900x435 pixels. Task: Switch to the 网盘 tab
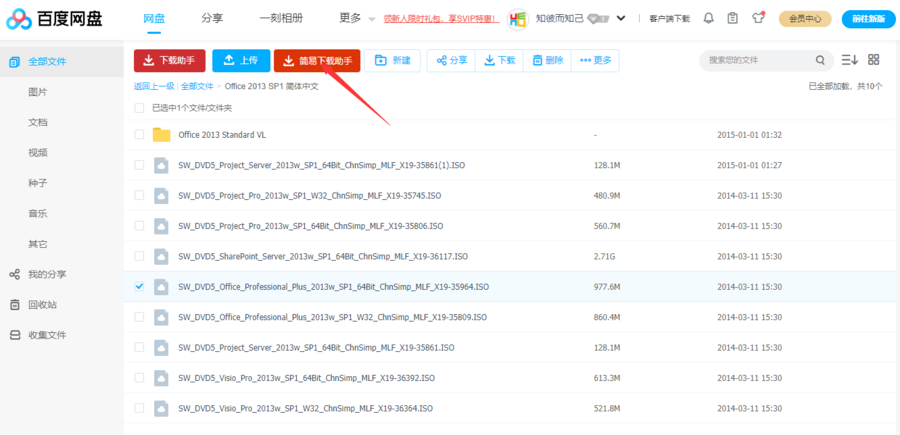pos(154,18)
